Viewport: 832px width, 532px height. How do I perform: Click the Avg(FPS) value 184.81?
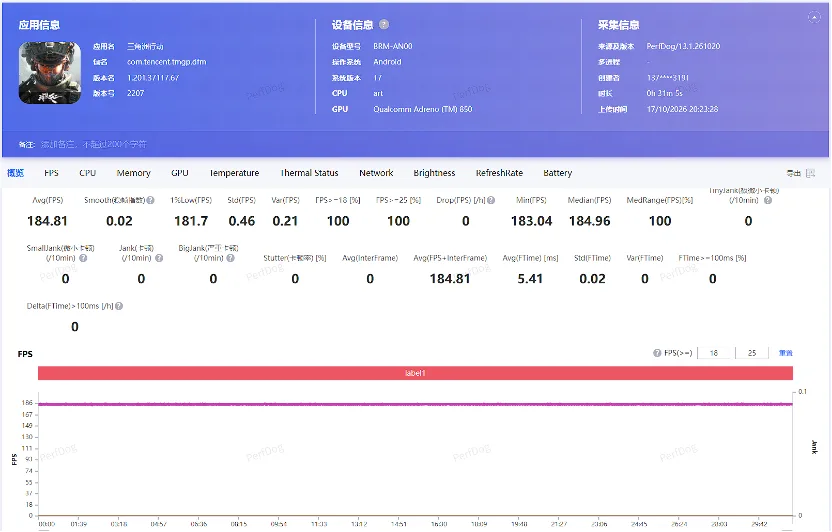coord(47,221)
